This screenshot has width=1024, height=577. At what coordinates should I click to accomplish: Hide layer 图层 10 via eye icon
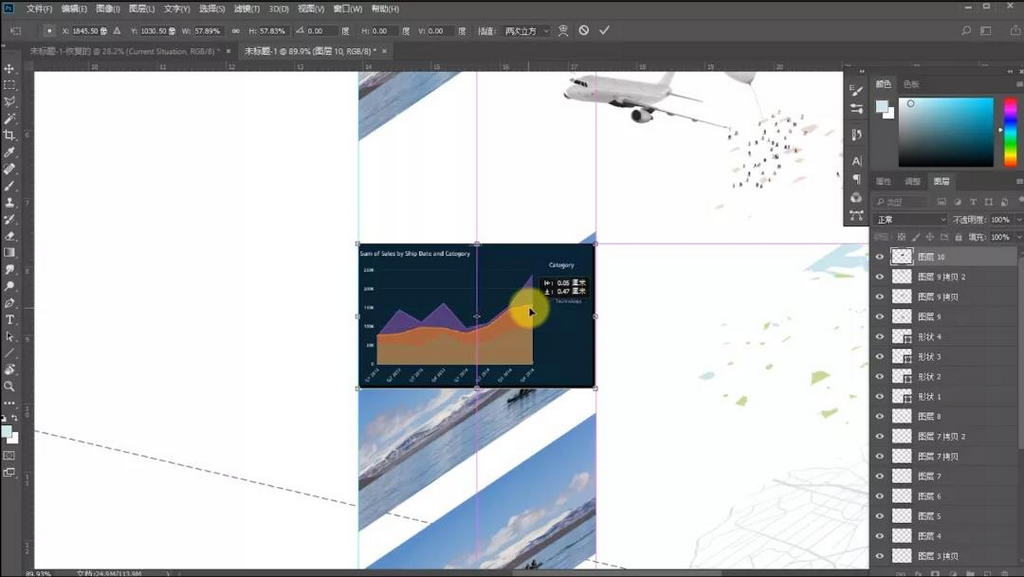click(x=879, y=257)
